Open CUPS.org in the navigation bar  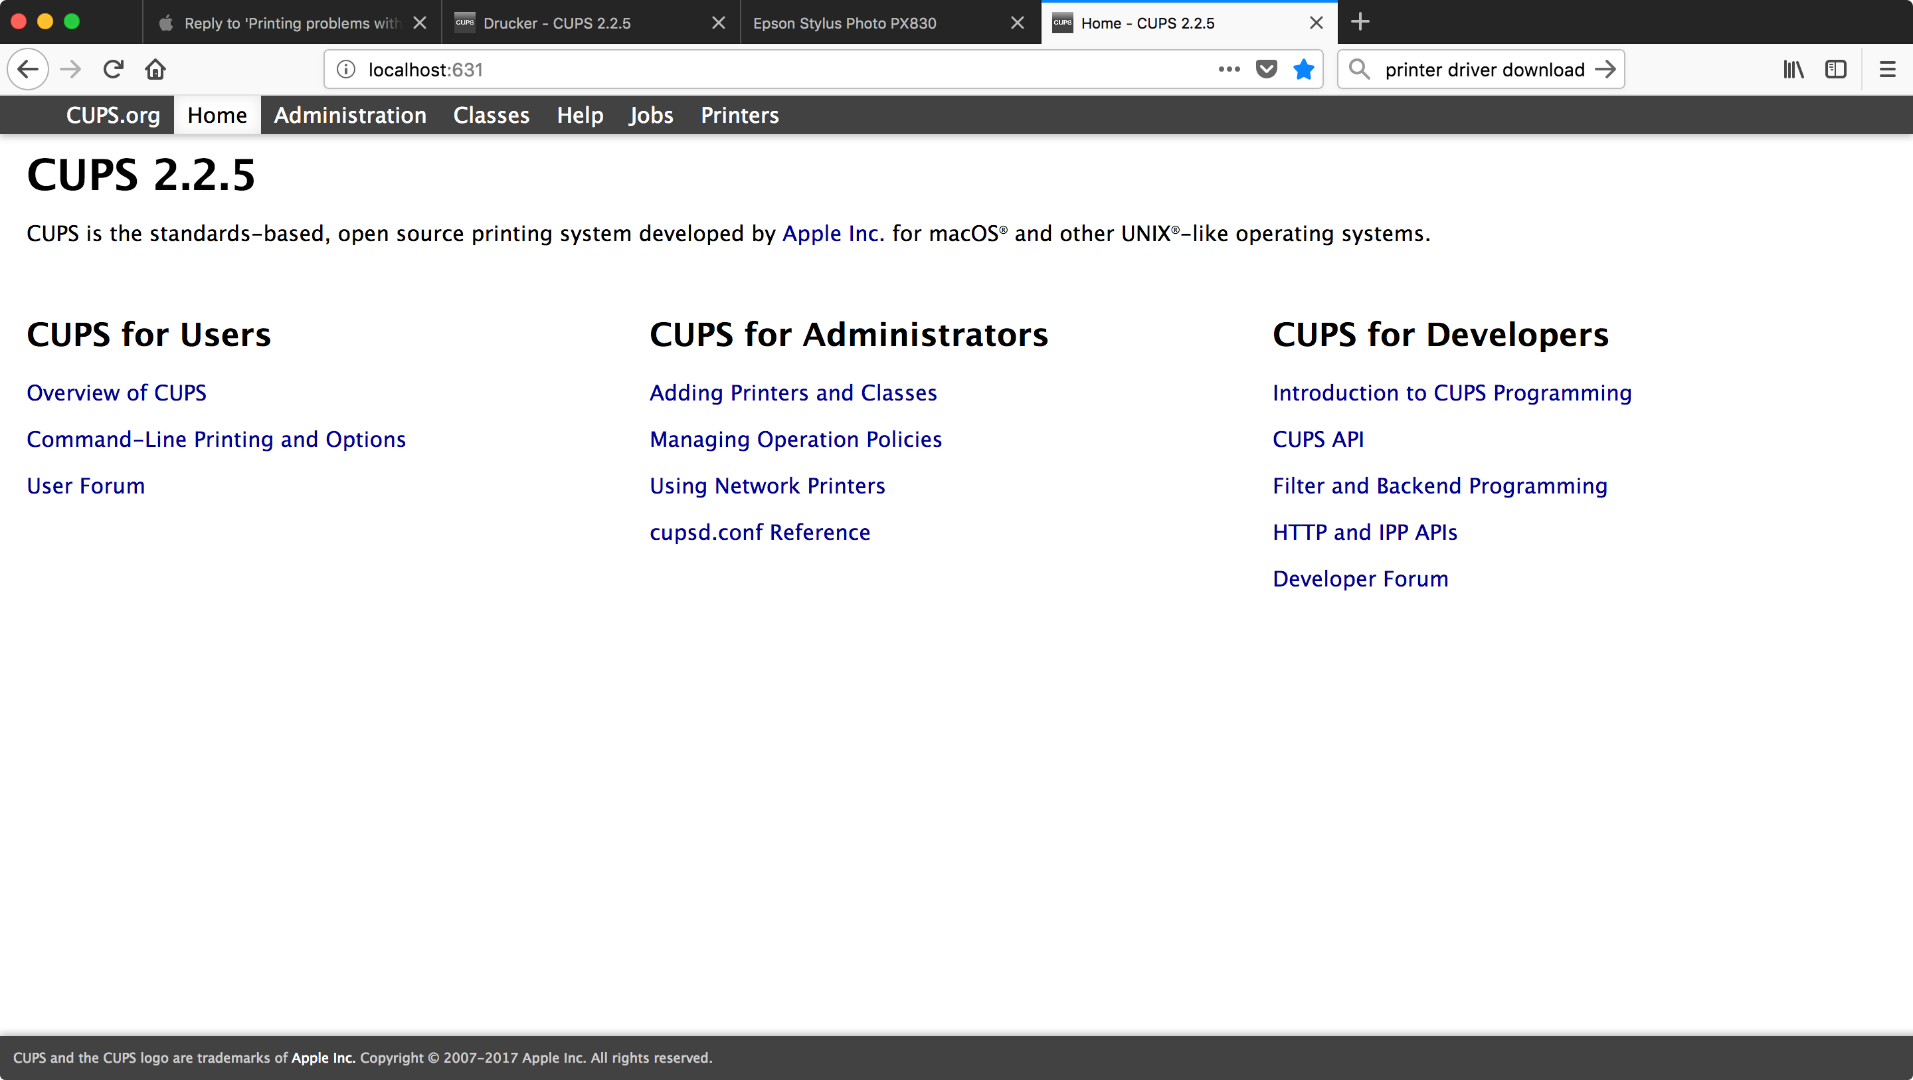tap(113, 115)
